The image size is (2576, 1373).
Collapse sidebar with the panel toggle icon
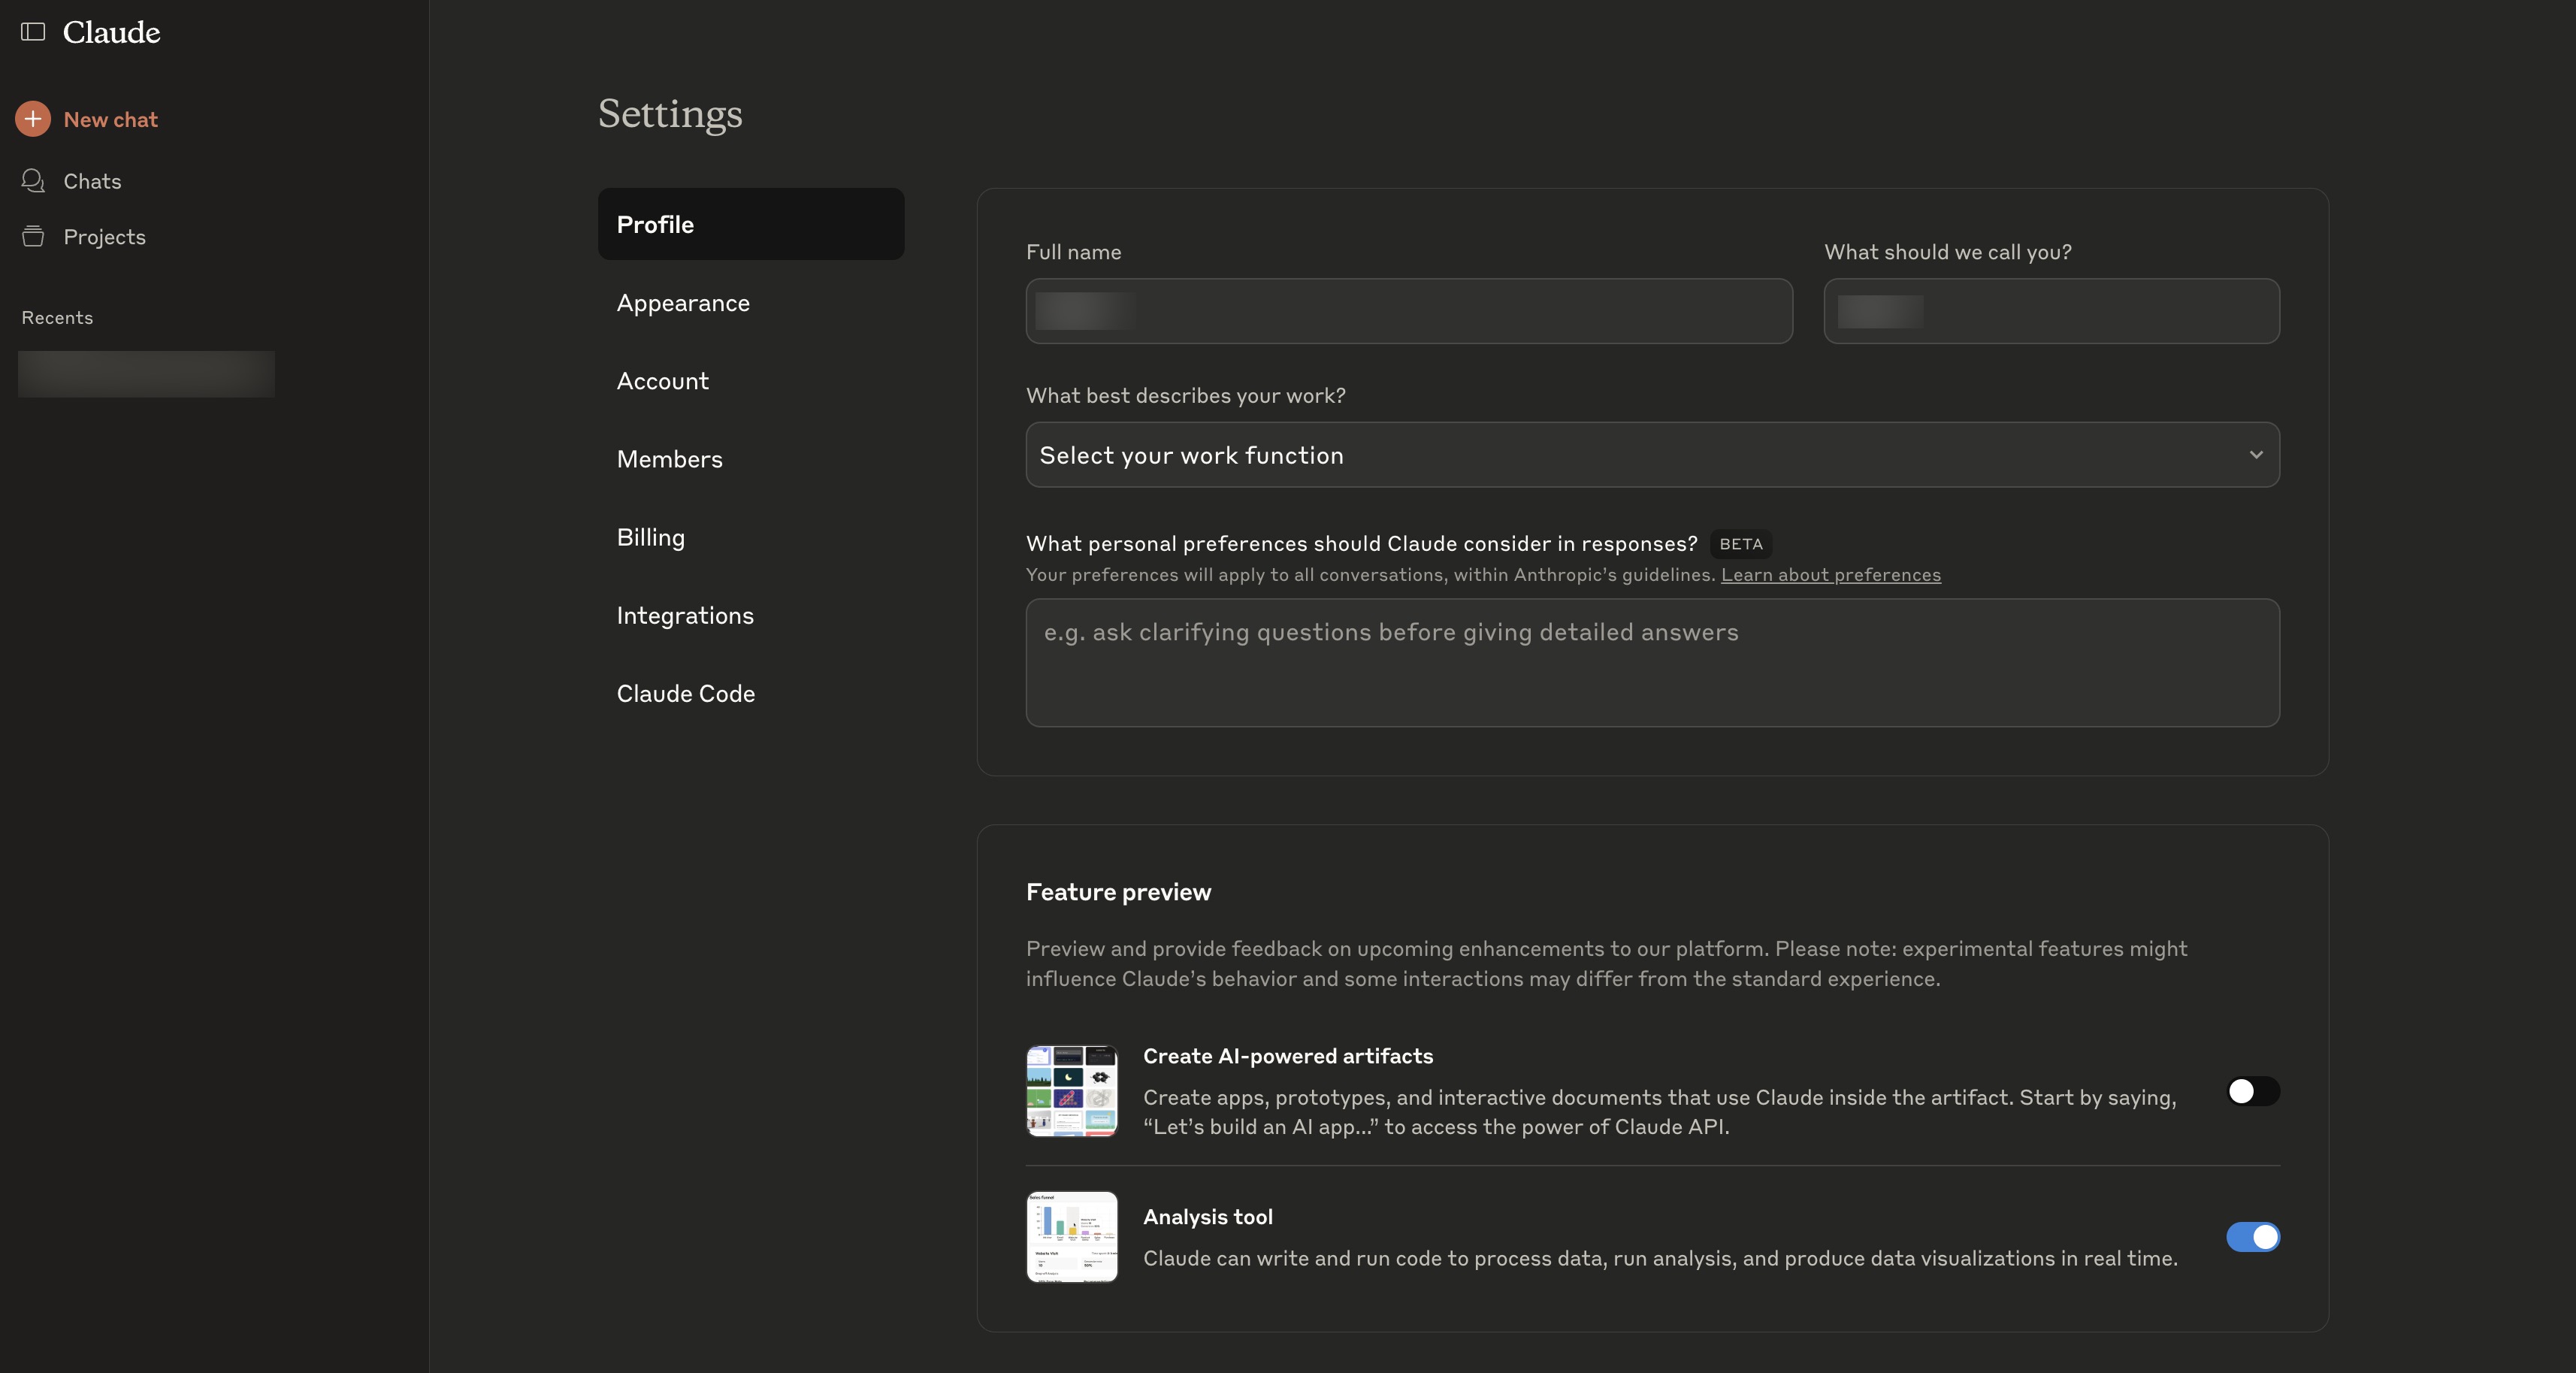point(33,32)
